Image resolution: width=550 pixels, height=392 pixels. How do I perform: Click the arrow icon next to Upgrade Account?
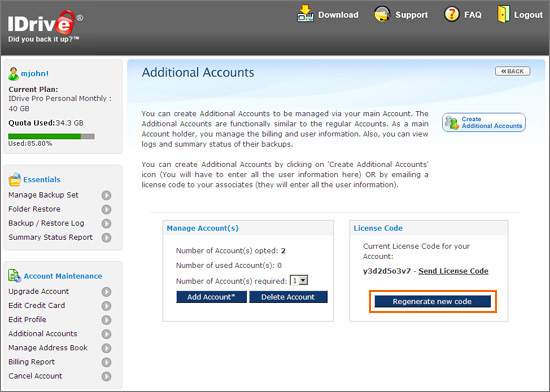click(106, 292)
